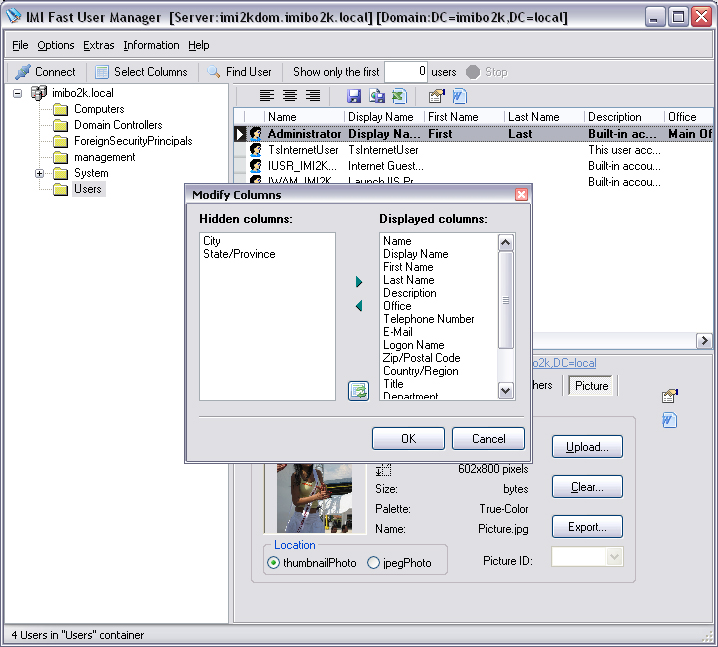The height and width of the screenshot is (647, 718).
Task: Select thumbnailPhoto location option
Action: 273,562
